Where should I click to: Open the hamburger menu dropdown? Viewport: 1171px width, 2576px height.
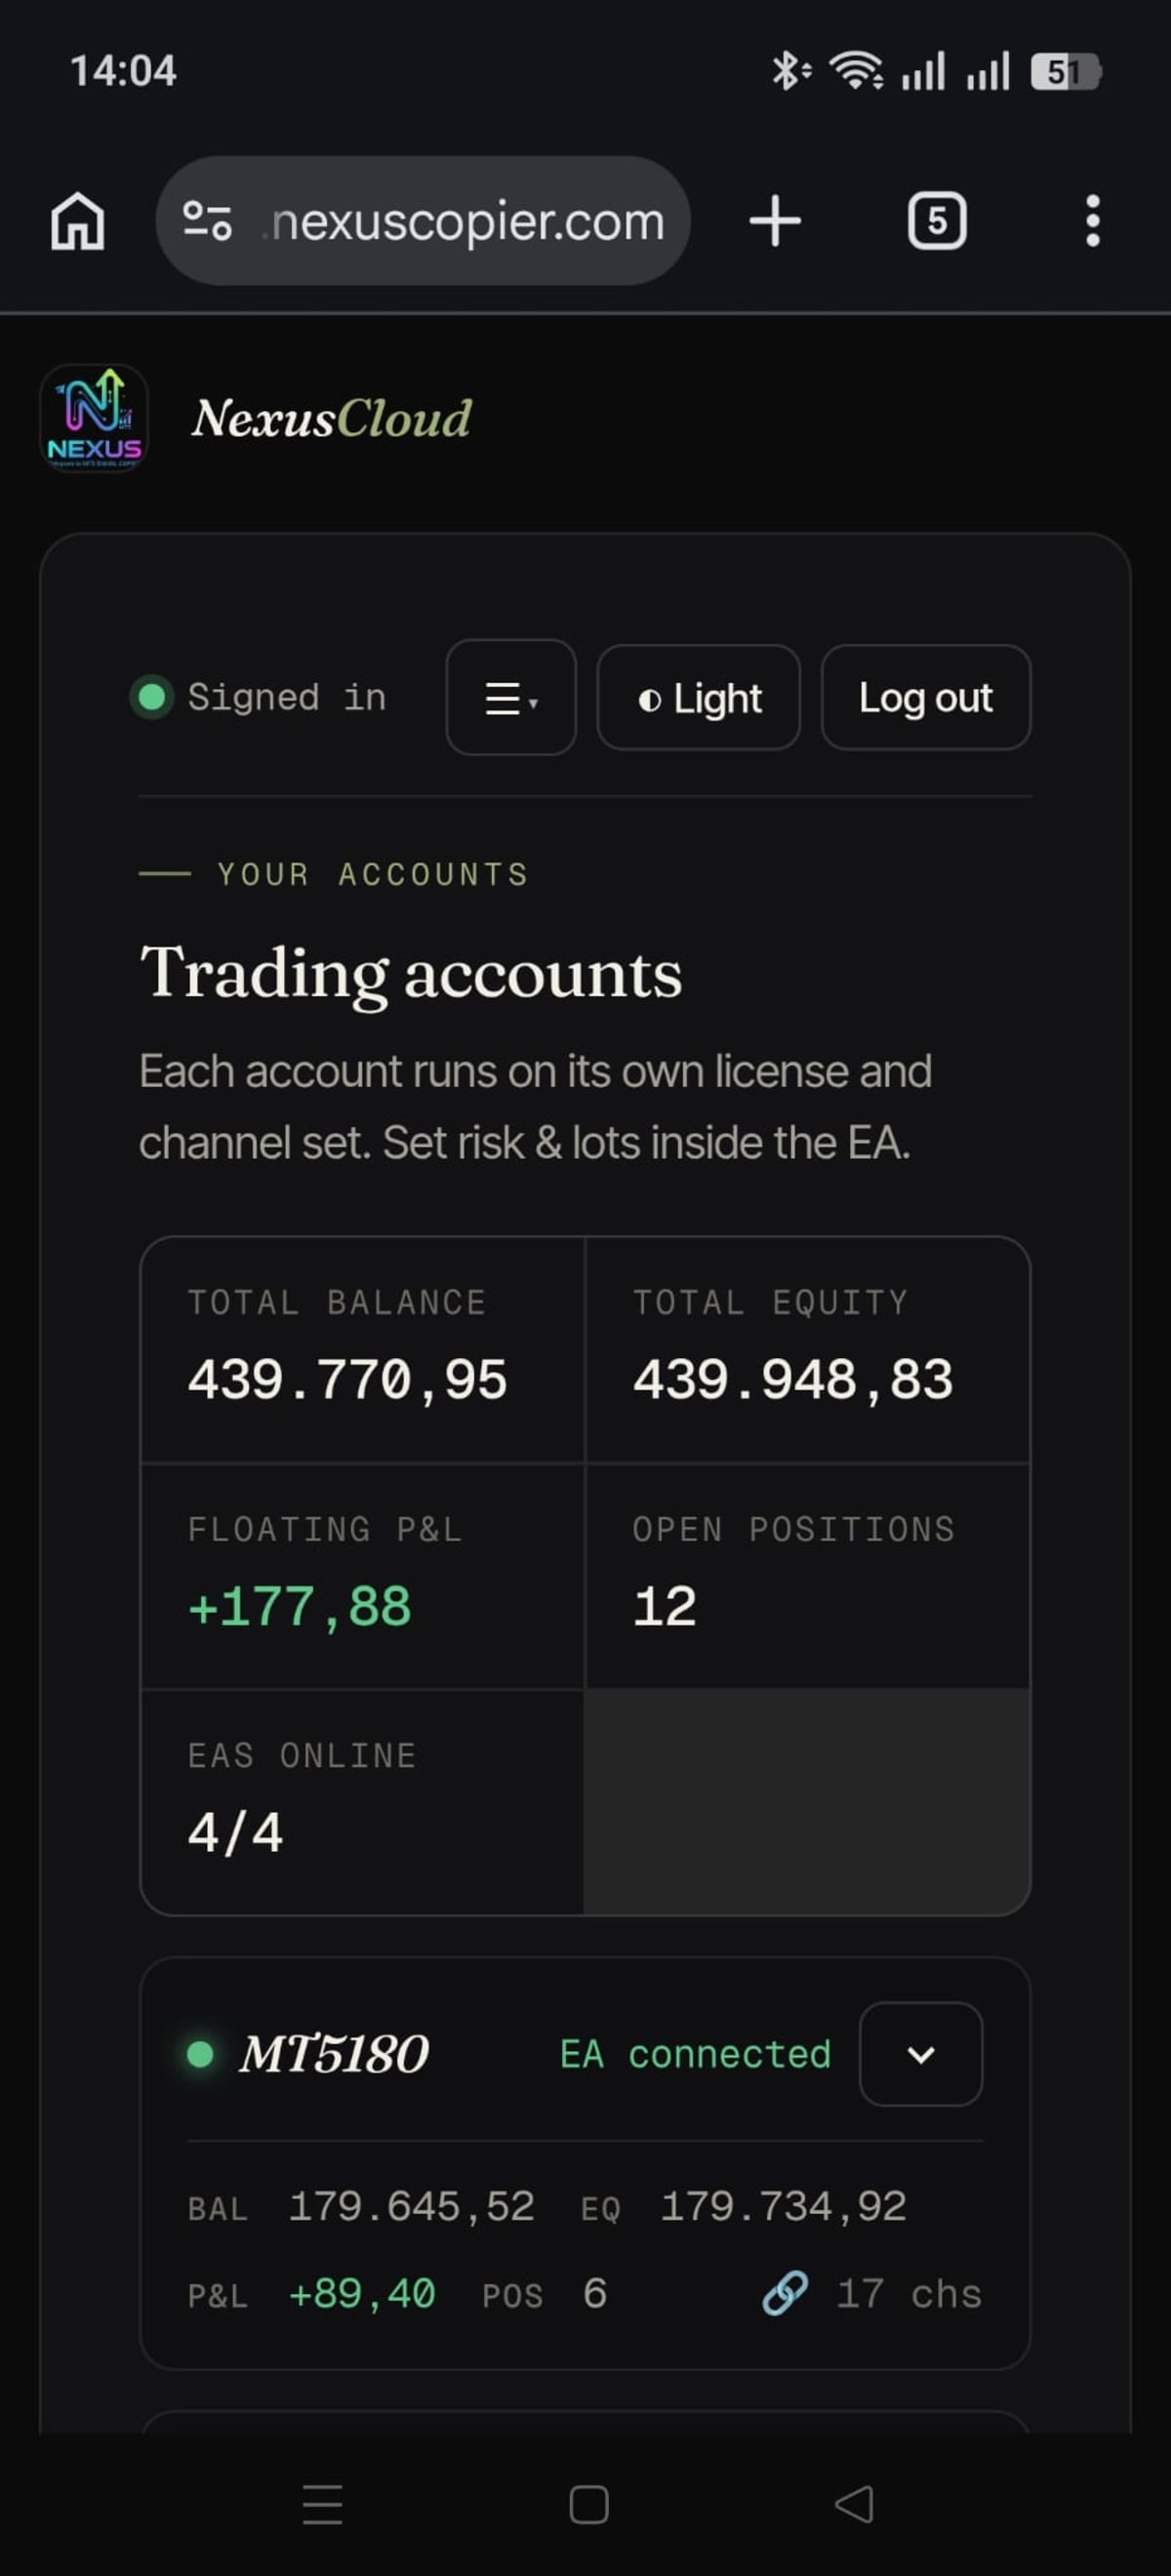(x=511, y=697)
